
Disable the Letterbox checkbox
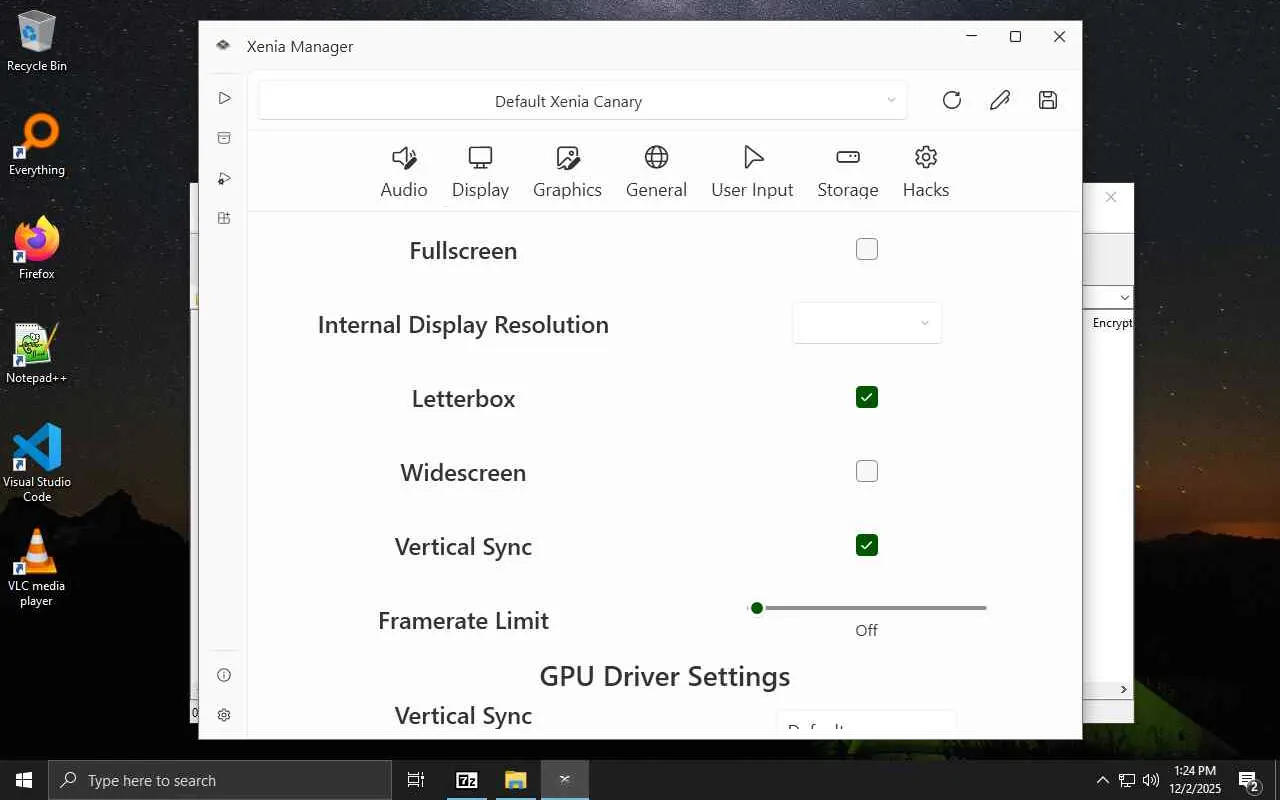click(x=867, y=397)
